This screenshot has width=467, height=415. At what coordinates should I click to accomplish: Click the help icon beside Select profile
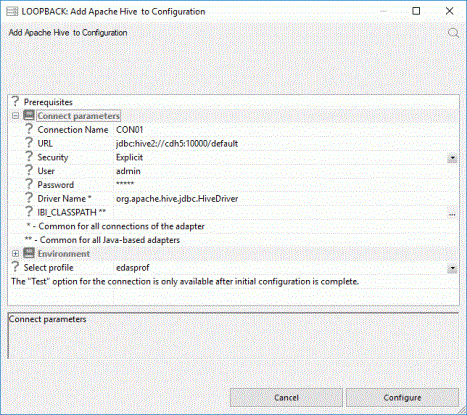pyautogui.click(x=15, y=267)
